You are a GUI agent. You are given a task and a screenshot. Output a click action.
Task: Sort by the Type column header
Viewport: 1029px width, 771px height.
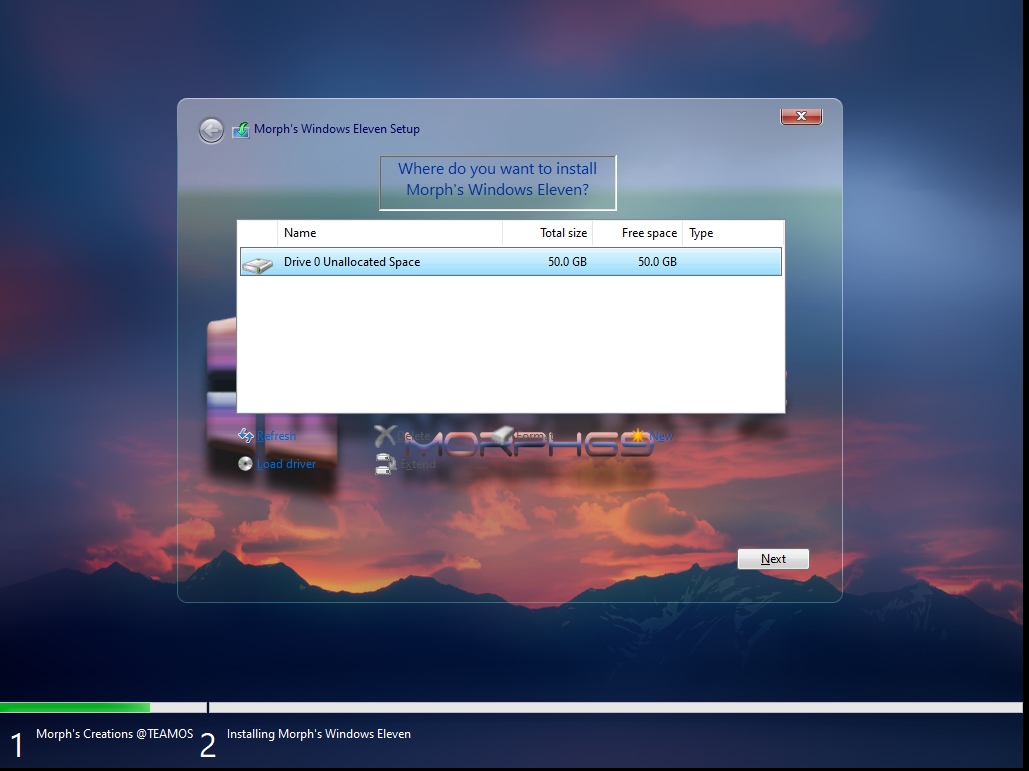(732, 233)
